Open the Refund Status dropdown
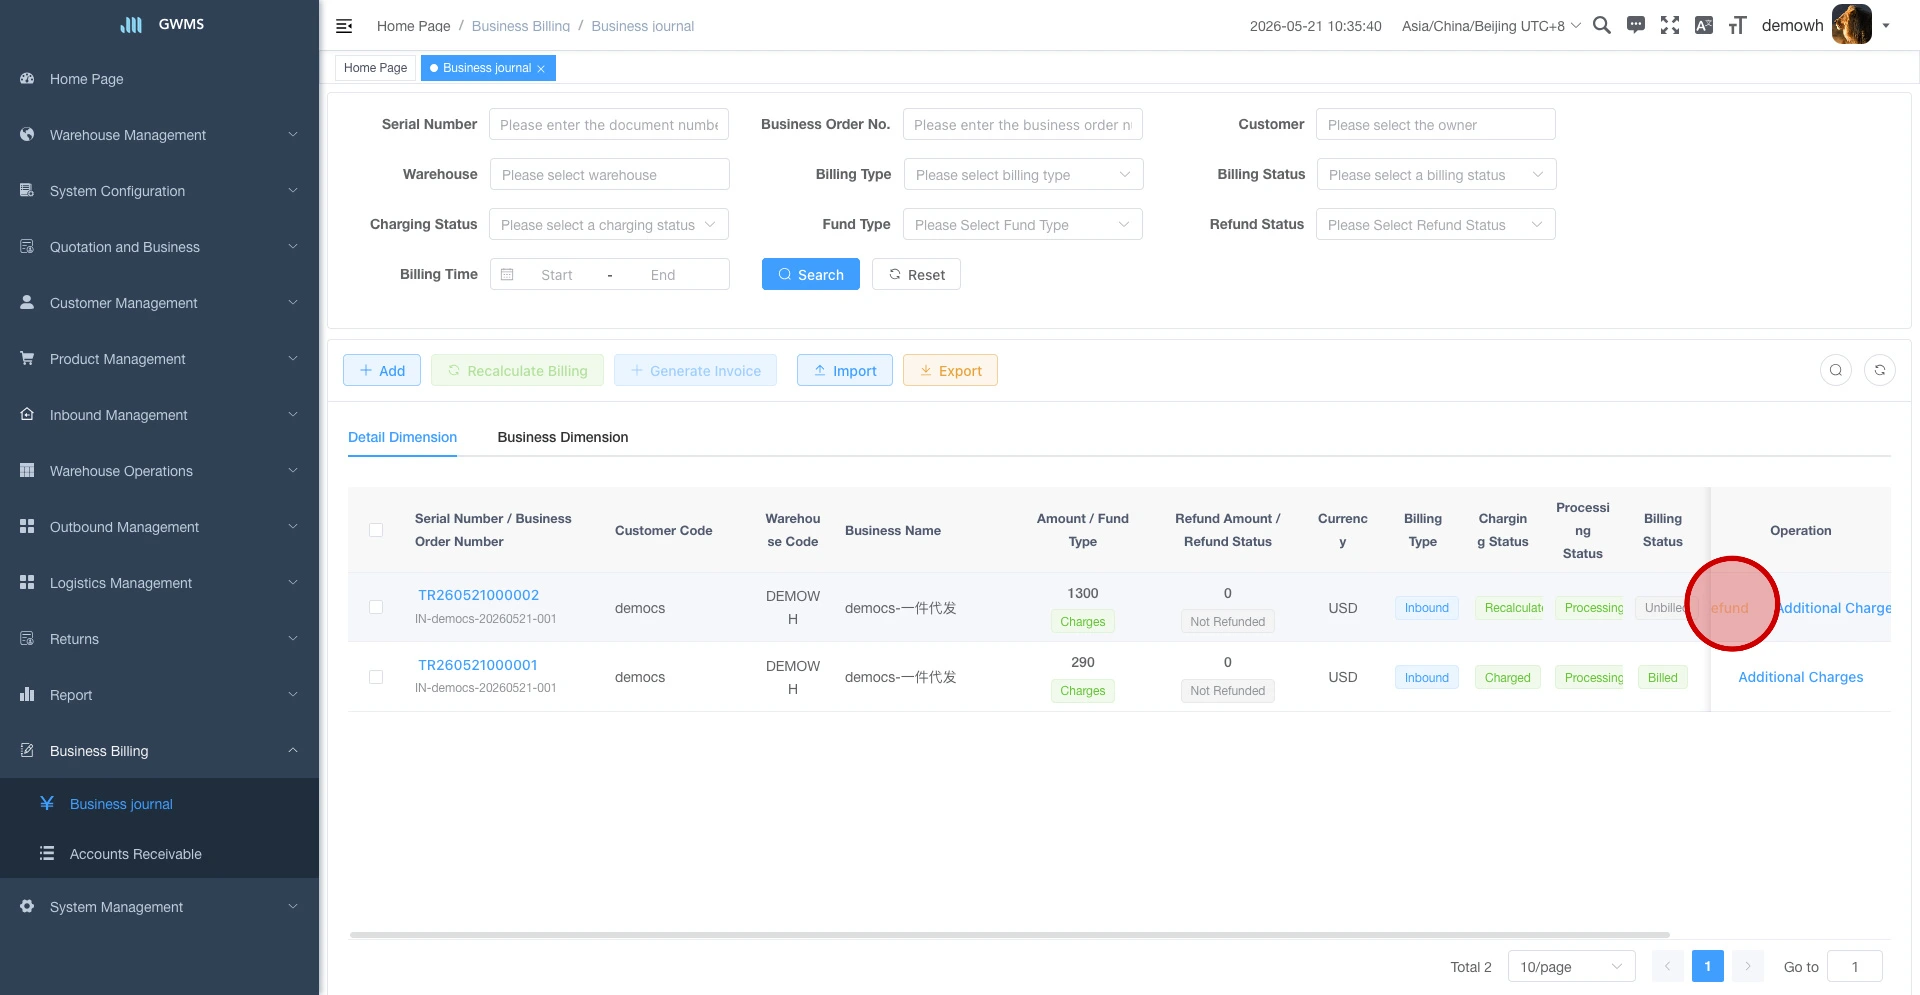 pos(1435,224)
